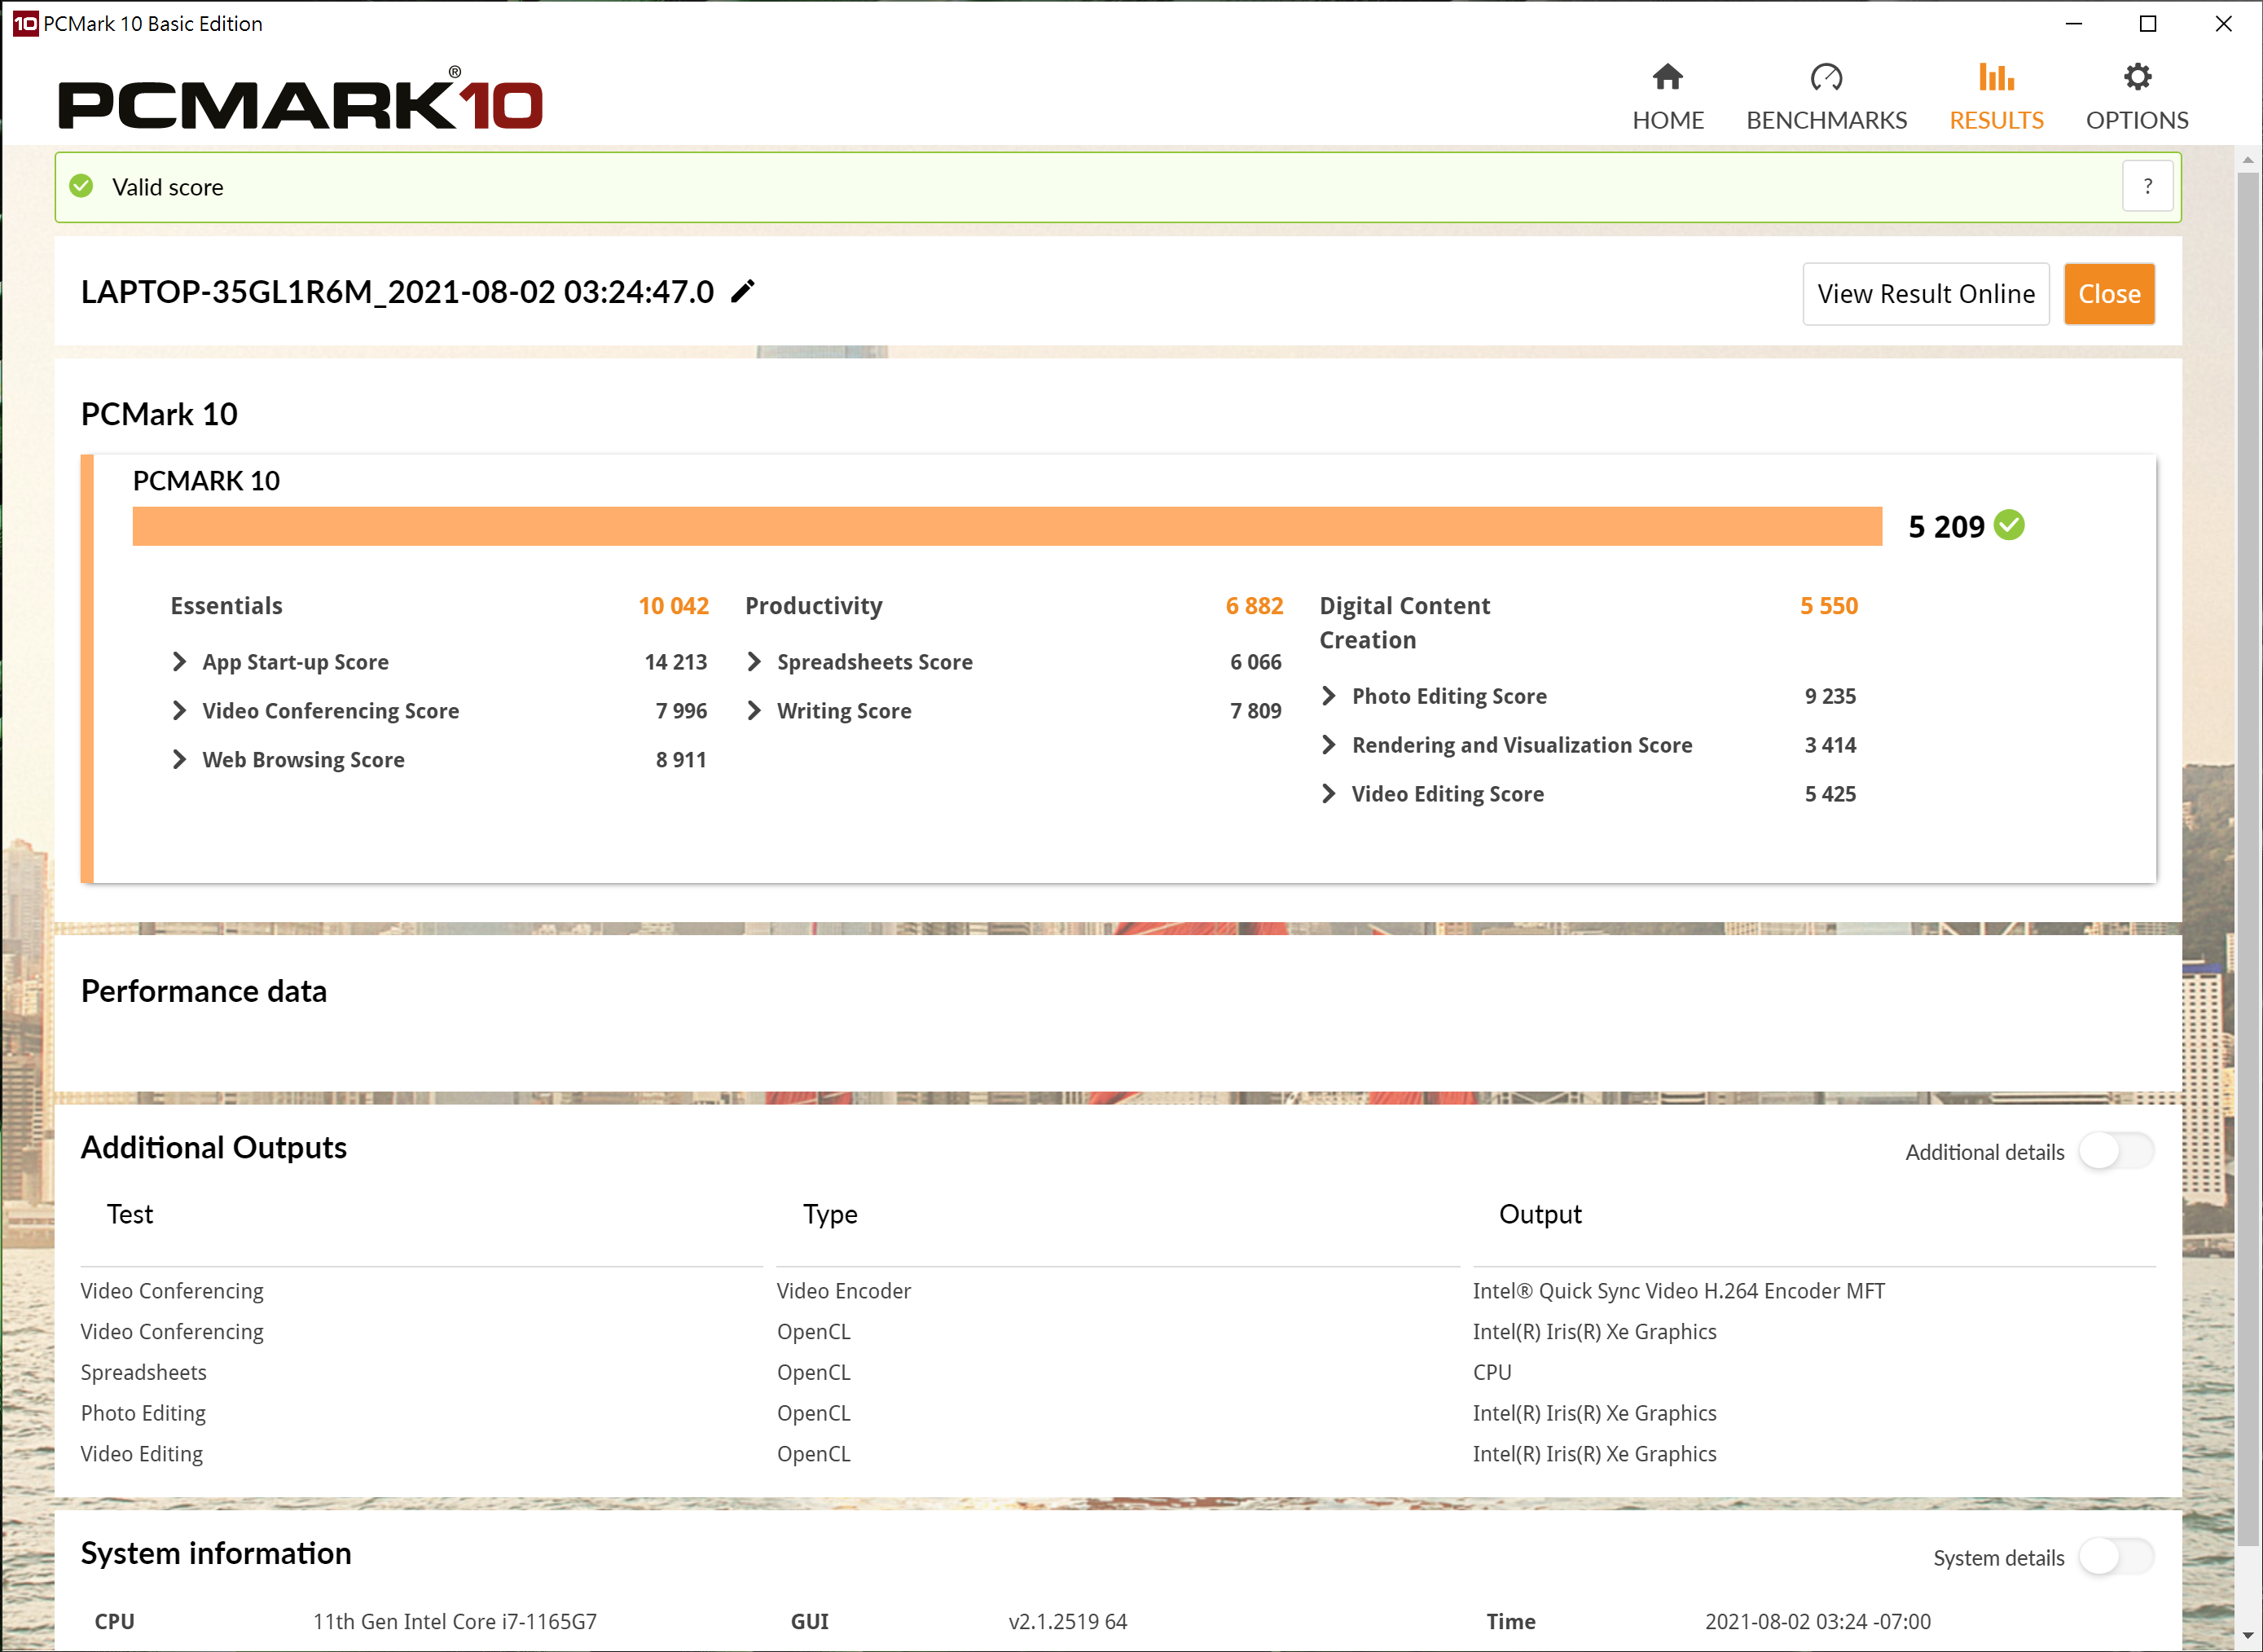This screenshot has height=1652, width=2263.
Task: Open Options via the gear icon
Action: click(x=2137, y=77)
